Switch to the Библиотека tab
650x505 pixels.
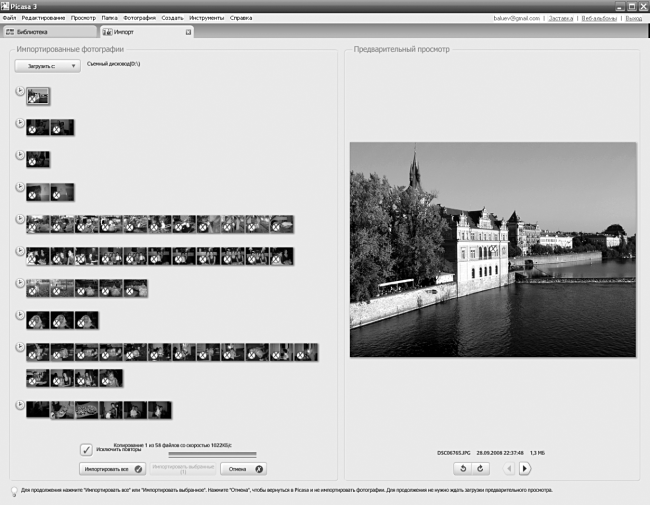(49, 32)
